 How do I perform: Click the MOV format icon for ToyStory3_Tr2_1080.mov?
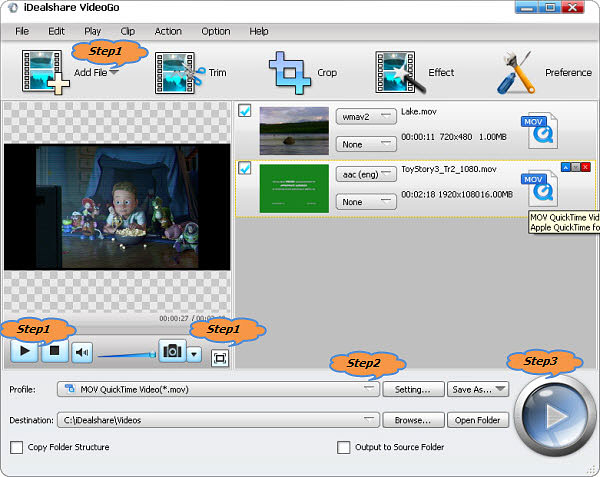(540, 189)
